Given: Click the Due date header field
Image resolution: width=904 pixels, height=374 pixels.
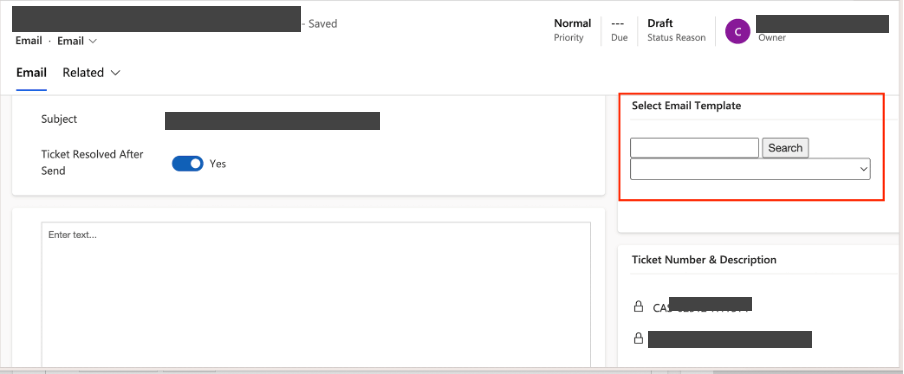Looking at the screenshot, I should tap(619, 30).
